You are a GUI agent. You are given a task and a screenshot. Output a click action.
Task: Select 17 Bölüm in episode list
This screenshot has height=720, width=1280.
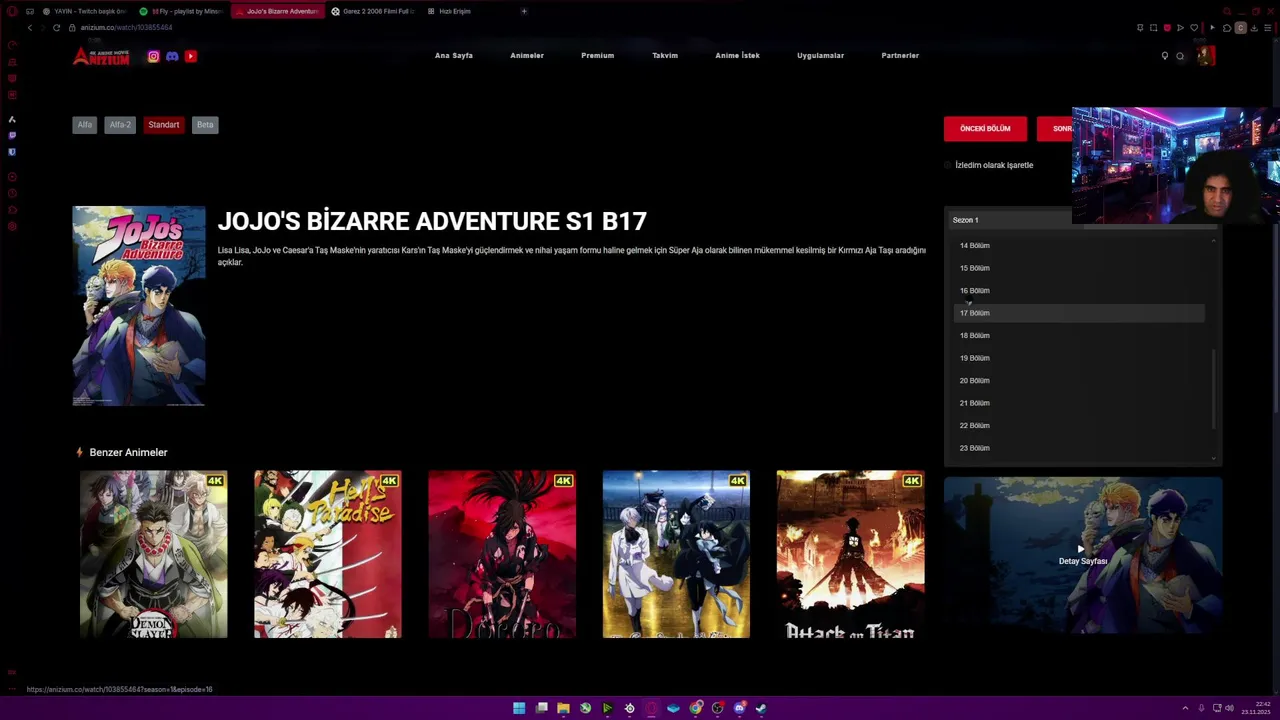(1079, 313)
